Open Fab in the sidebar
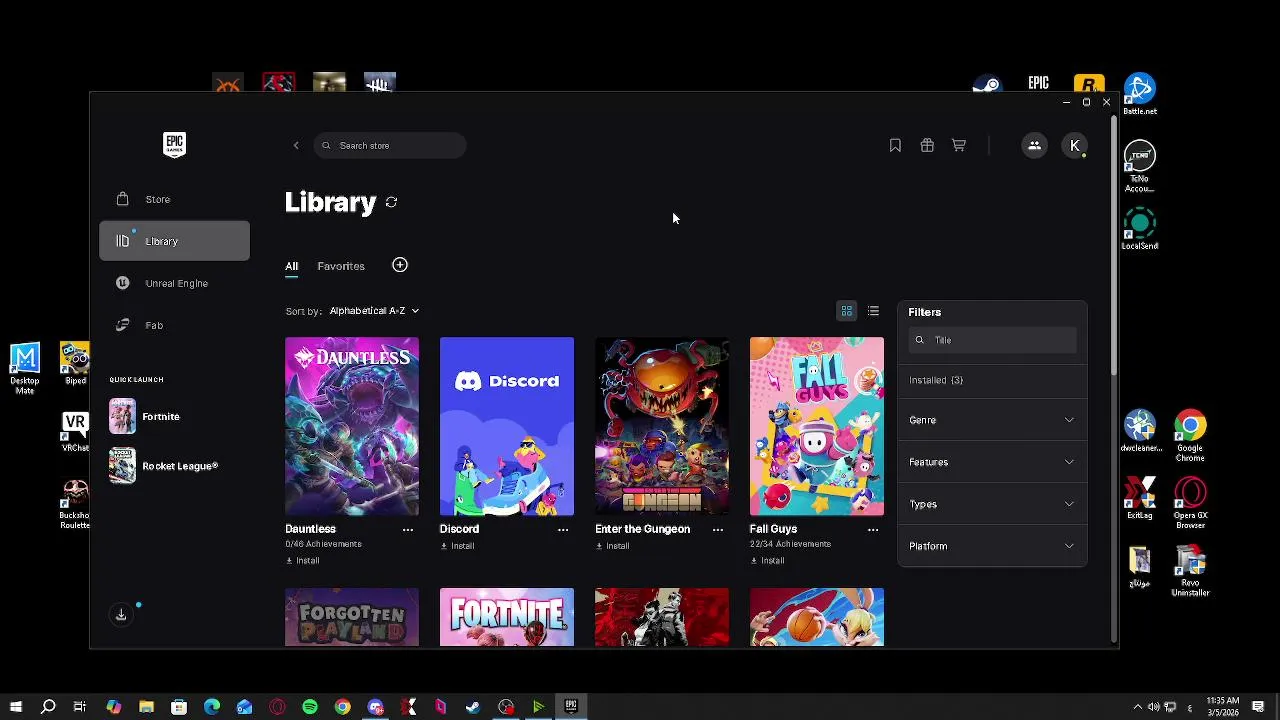Image resolution: width=1280 pixels, height=720 pixels. (x=174, y=325)
